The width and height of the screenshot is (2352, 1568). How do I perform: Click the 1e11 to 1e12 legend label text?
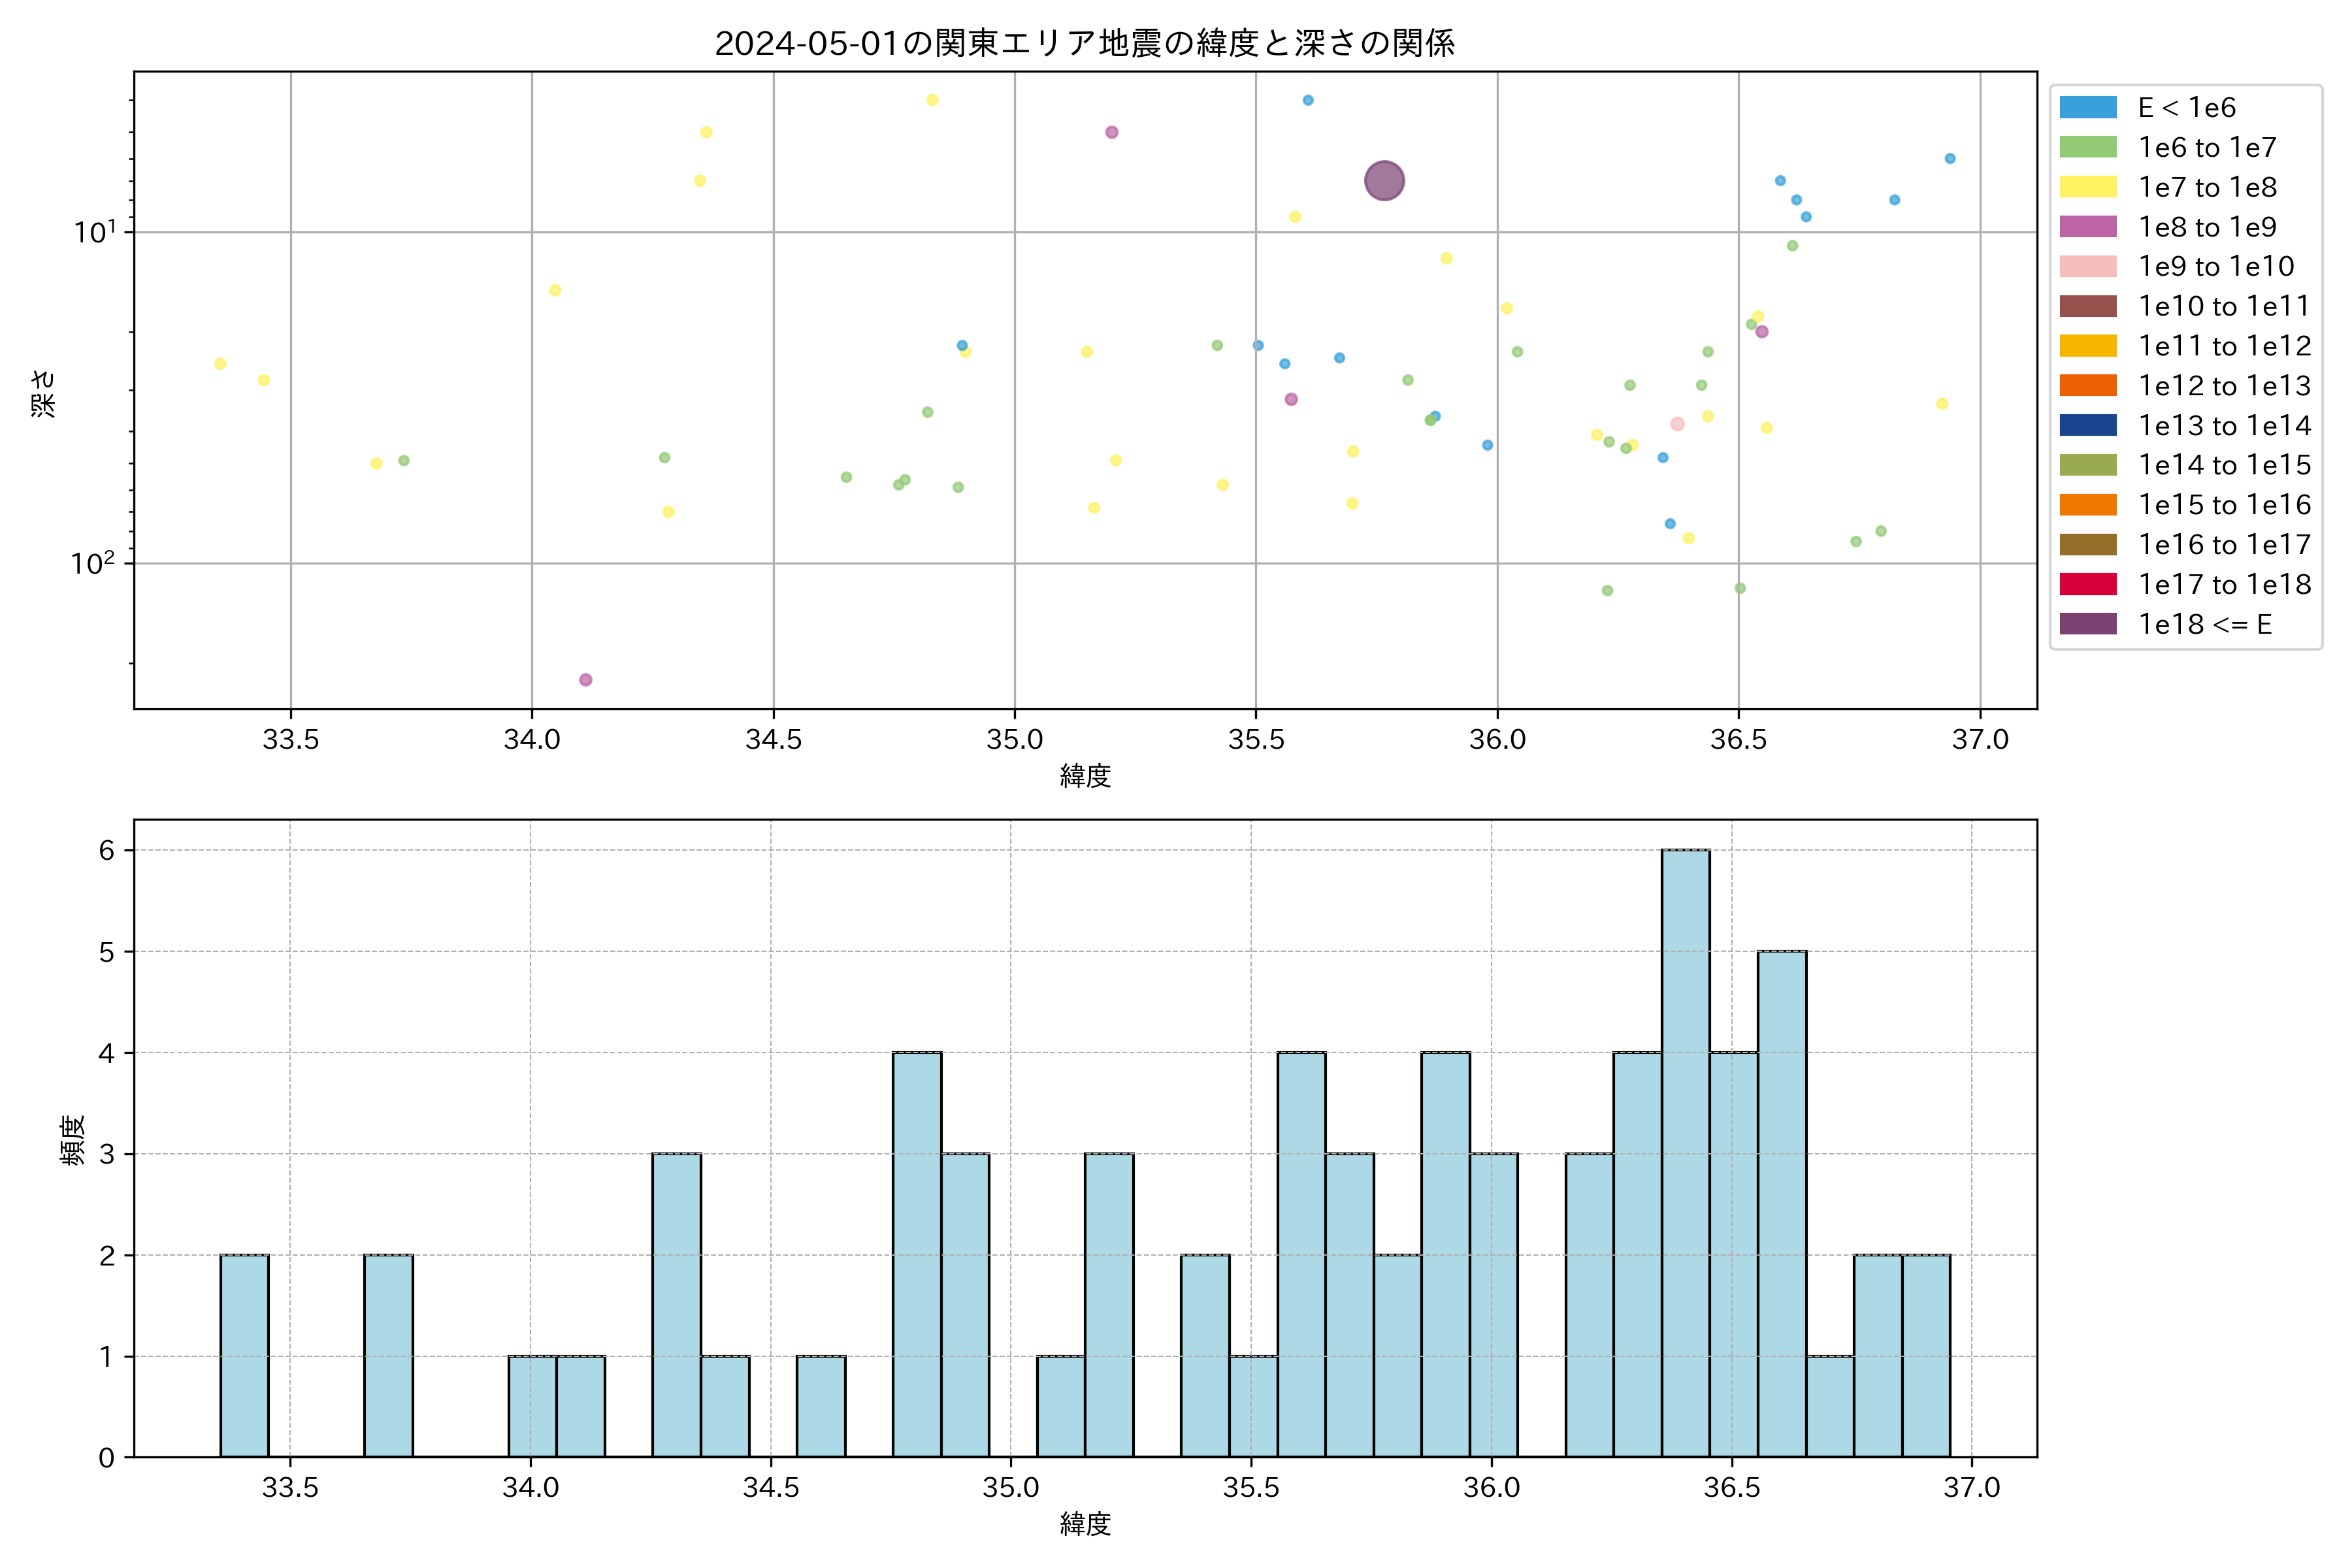(x=2224, y=346)
